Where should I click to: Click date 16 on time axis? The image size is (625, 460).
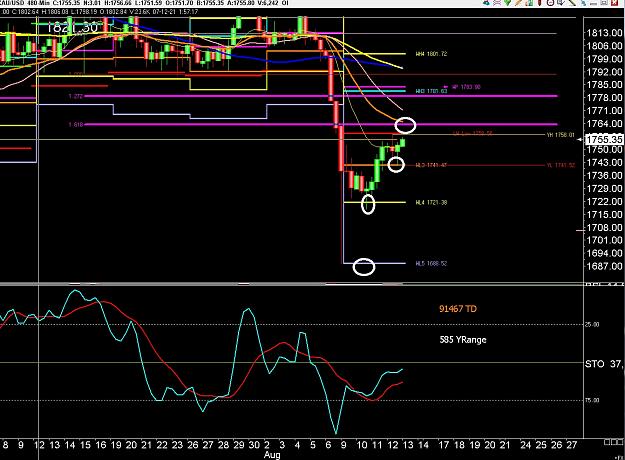click(101, 445)
